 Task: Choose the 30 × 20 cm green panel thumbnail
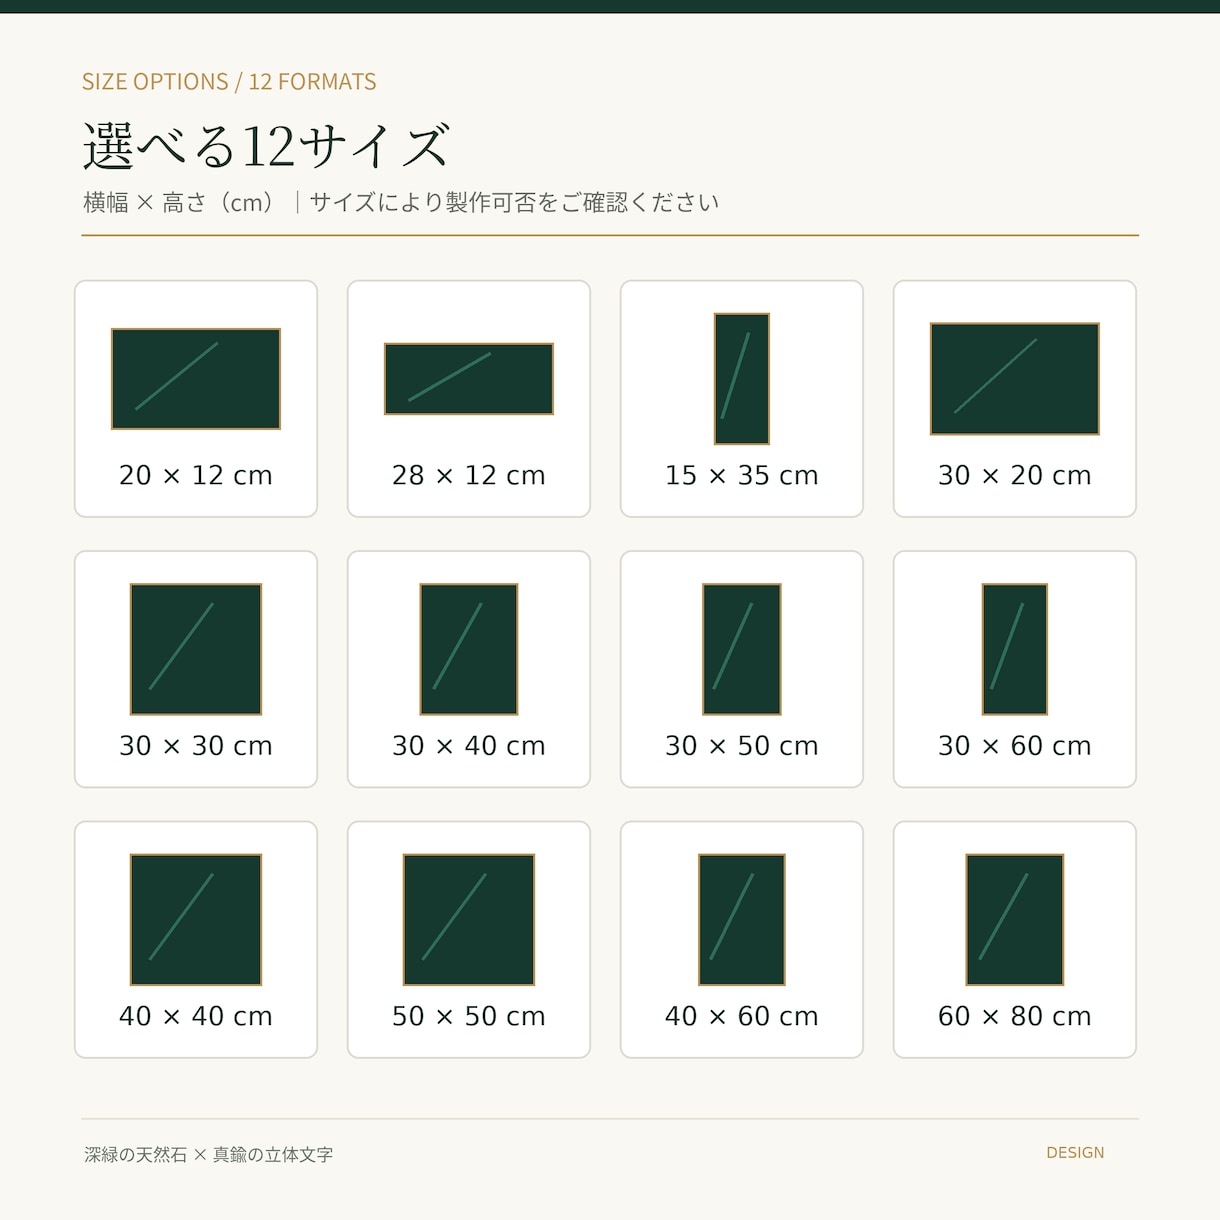[x=1015, y=379]
